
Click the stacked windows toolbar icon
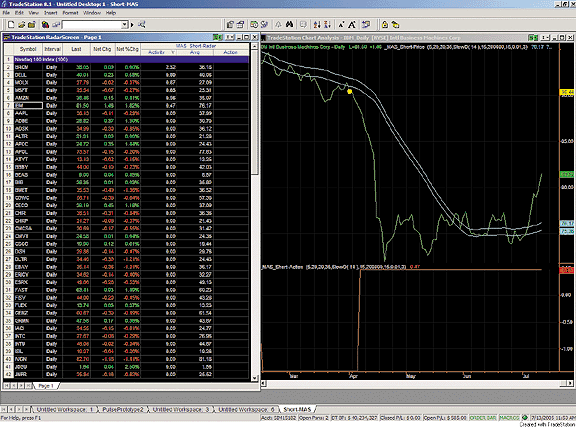pos(240,25)
